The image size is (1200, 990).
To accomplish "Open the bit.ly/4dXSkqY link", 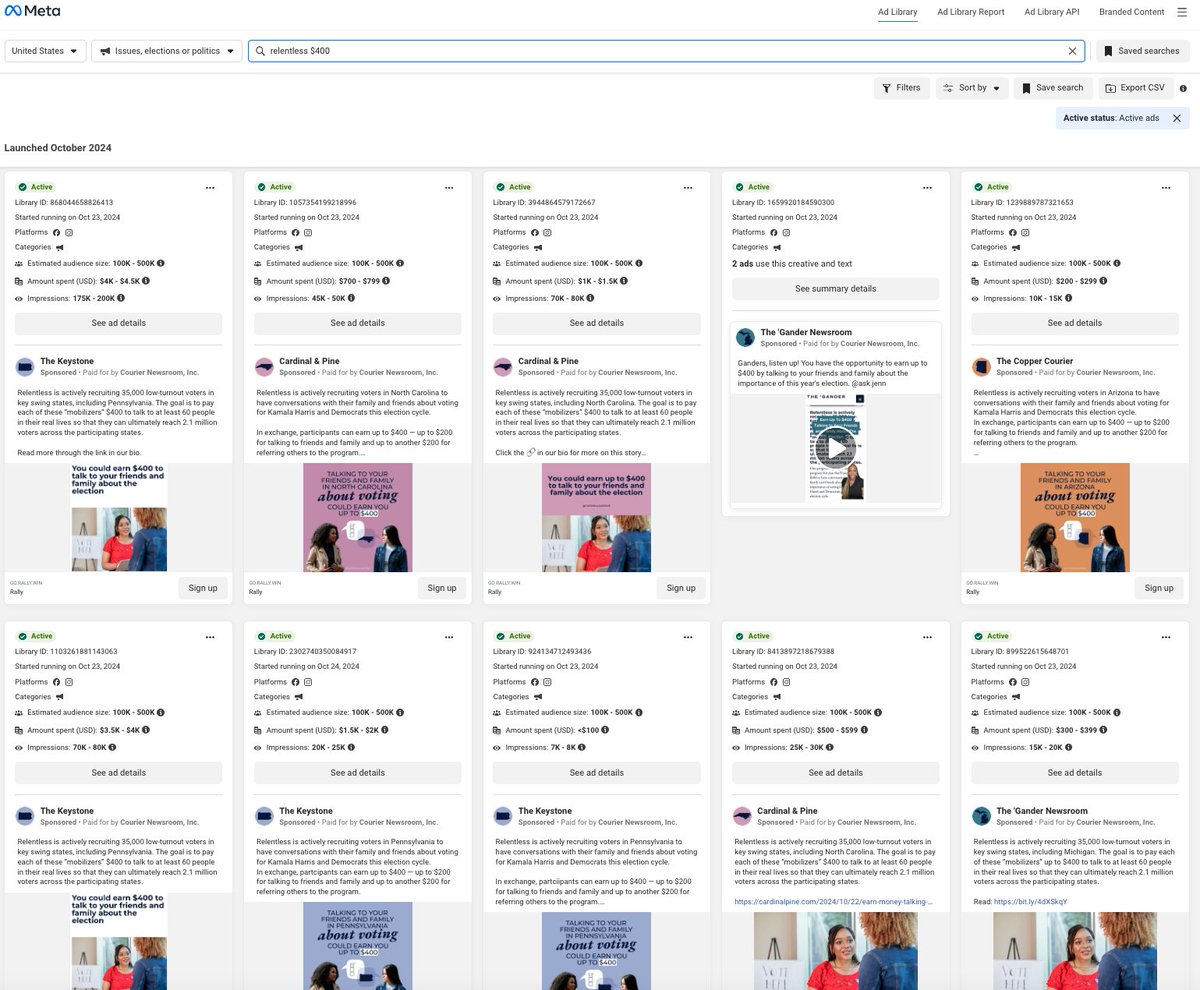I will click(x=1030, y=901).
